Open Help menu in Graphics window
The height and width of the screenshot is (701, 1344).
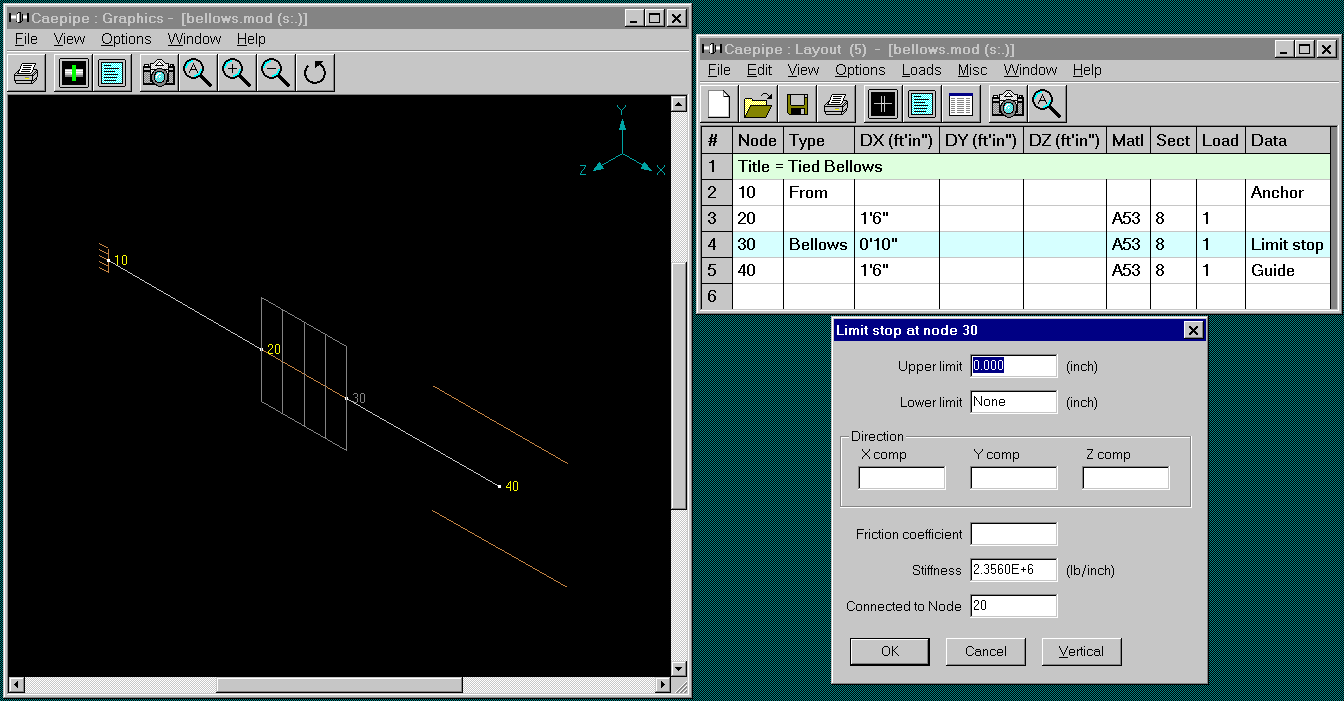click(x=251, y=39)
